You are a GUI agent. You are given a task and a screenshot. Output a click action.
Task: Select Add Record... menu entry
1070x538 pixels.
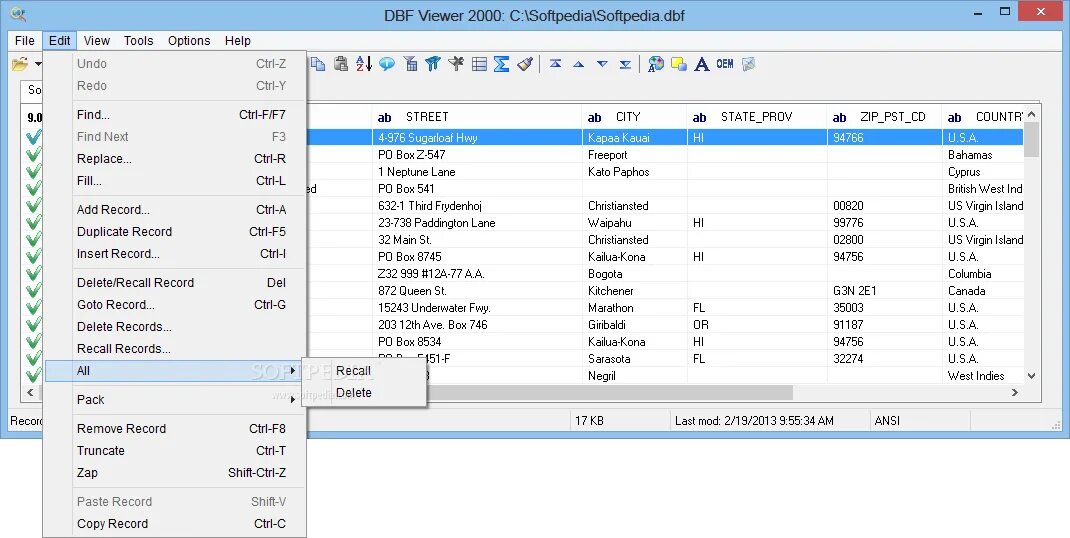coord(175,210)
